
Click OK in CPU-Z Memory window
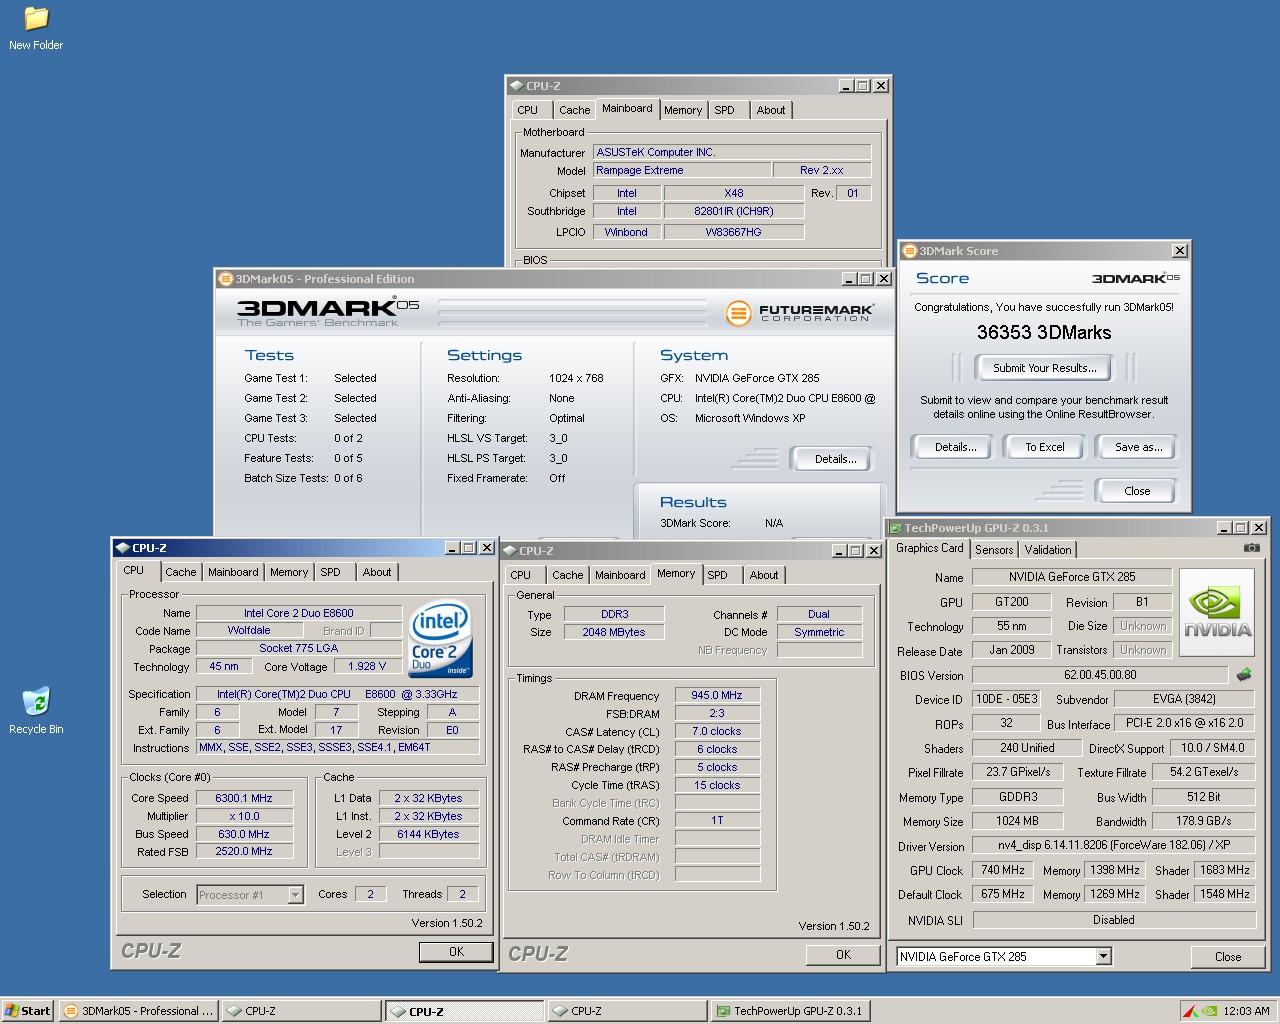843,955
